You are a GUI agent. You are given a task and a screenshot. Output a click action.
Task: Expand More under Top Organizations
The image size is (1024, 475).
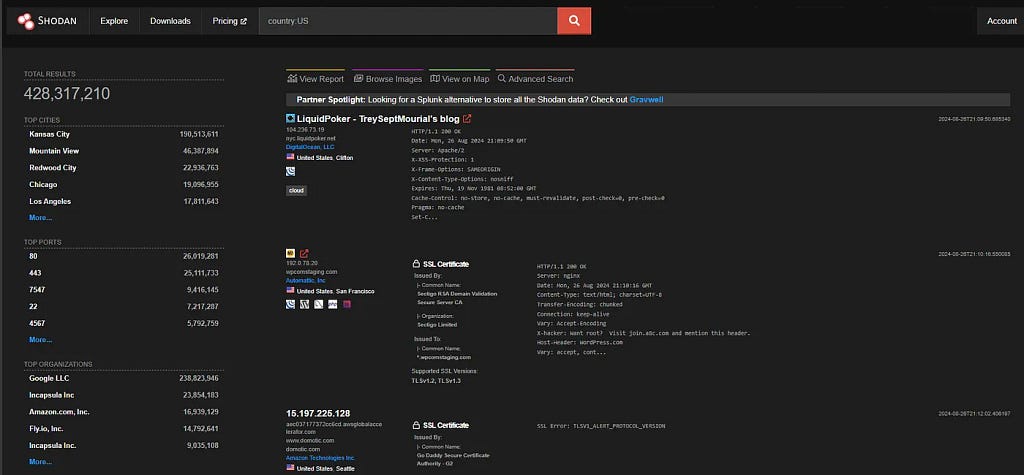pyautogui.click(x=40, y=461)
